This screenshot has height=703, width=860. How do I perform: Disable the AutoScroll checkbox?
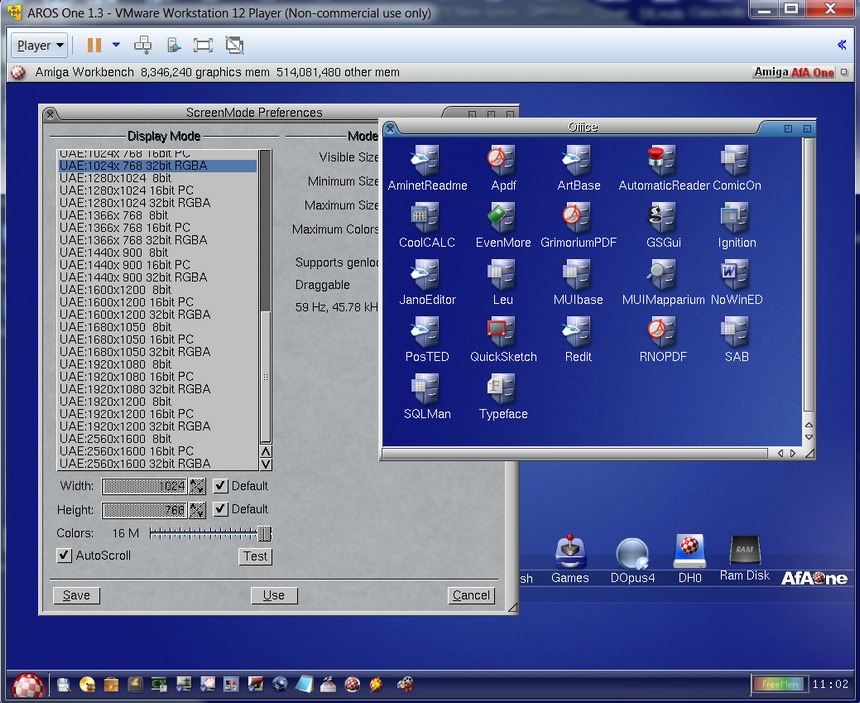64,555
